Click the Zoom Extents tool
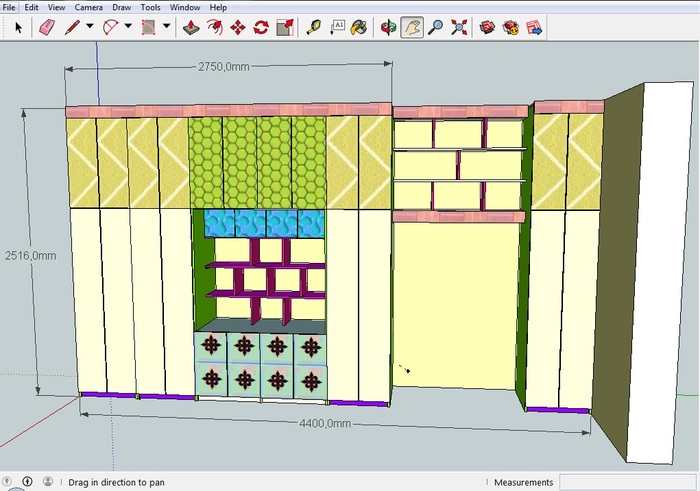Viewport: 700px width, 491px height. (459, 28)
